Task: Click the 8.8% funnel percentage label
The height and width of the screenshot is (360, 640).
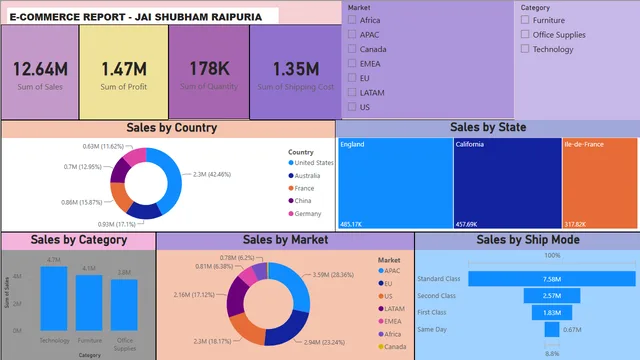Action: [552, 353]
